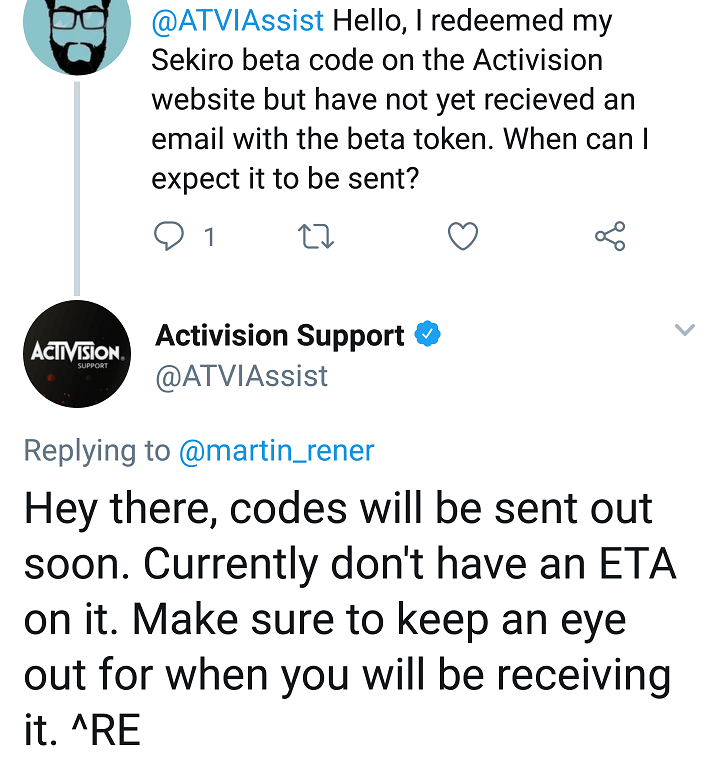Tap the blue verified badge
This screenshot has height=763, width=719.
pos(427,334)
